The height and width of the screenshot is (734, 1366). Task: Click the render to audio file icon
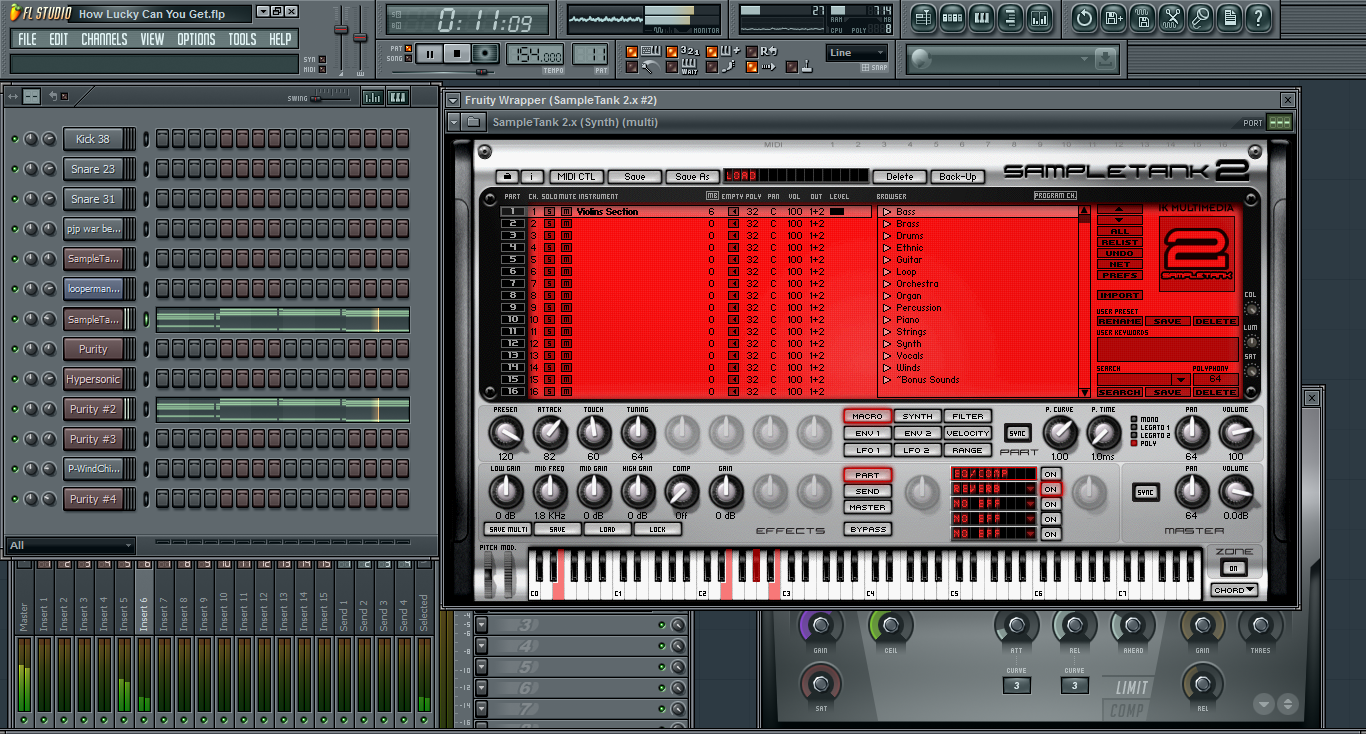(x=1143, y=17)
